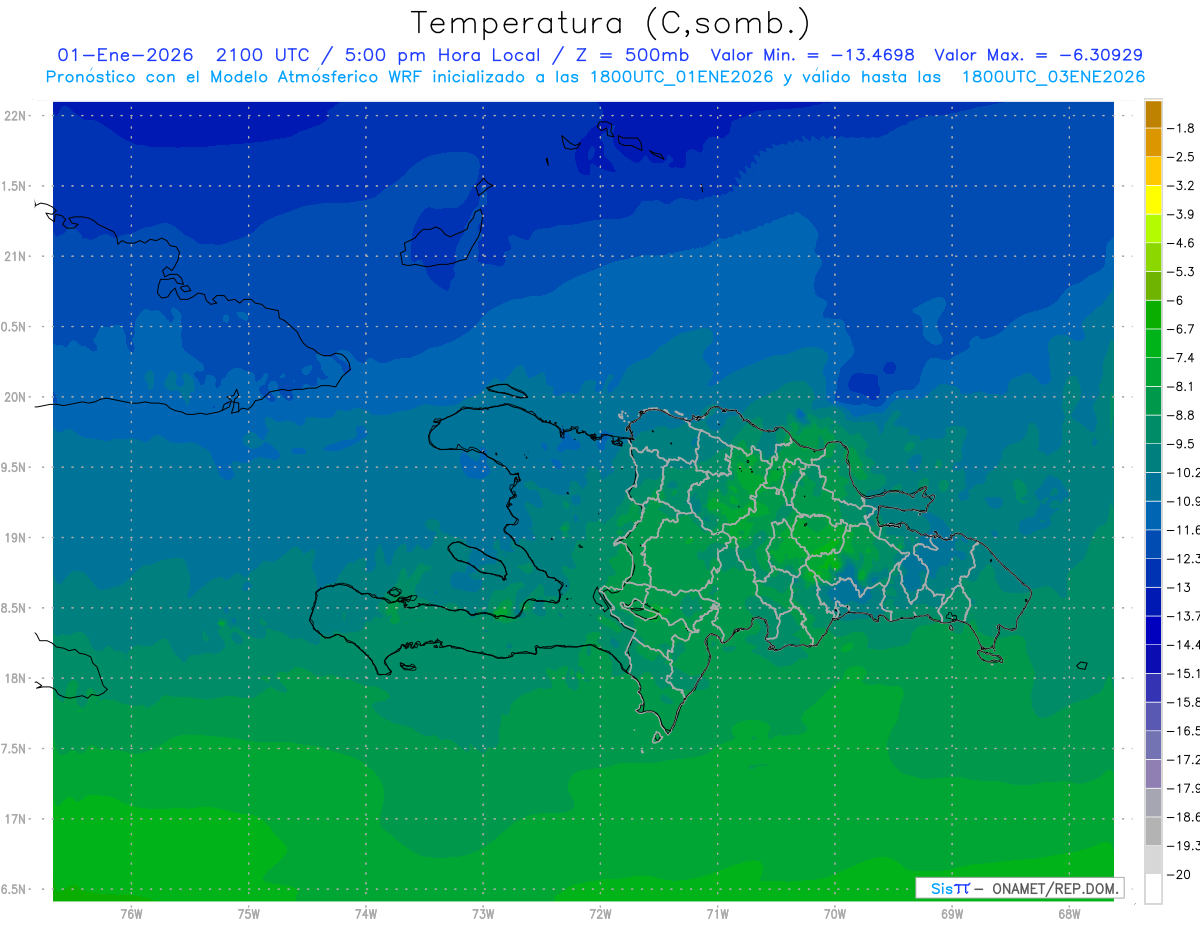The width and height of the screenshot is (1200, 927).
Task: Click the 75W longitude label
Action: pyautogui.click(x=249, y=914)
